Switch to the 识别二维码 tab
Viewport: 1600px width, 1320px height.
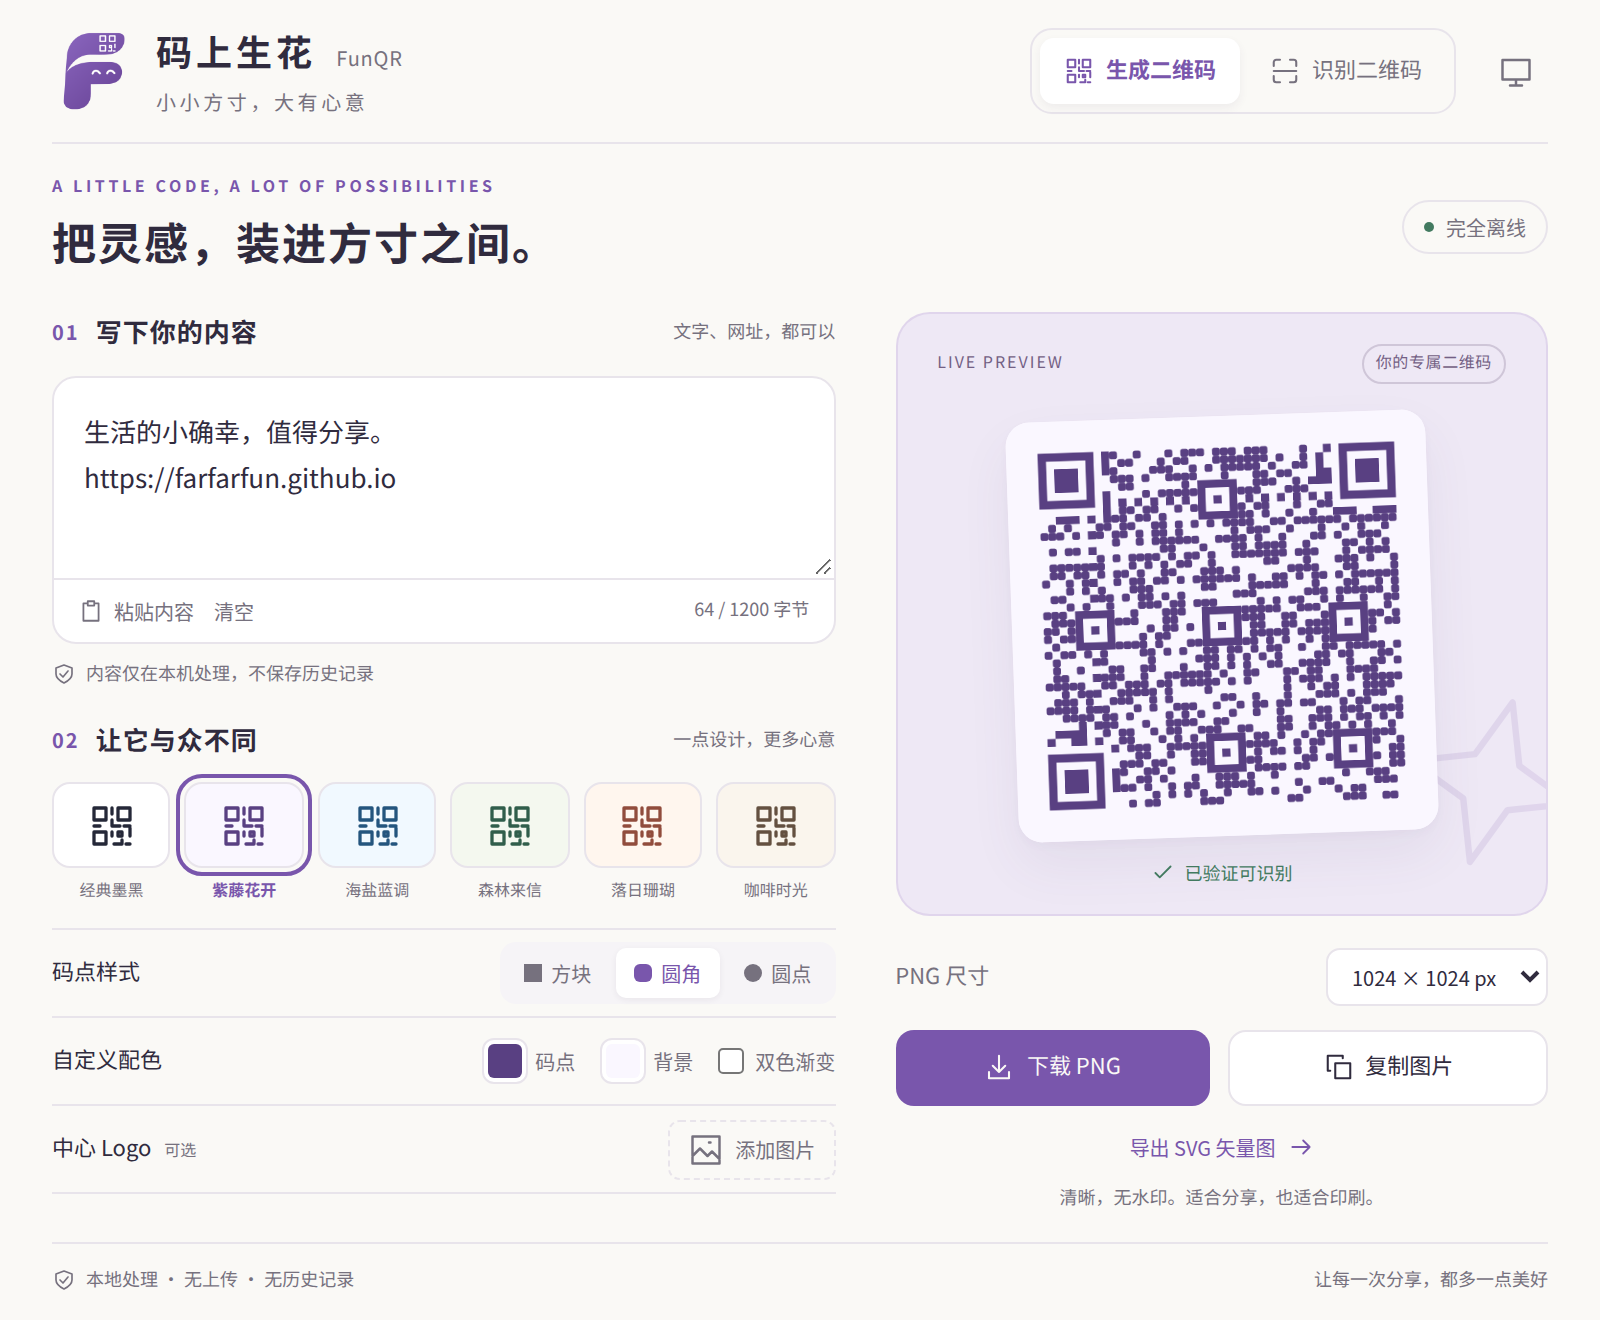1346,71
